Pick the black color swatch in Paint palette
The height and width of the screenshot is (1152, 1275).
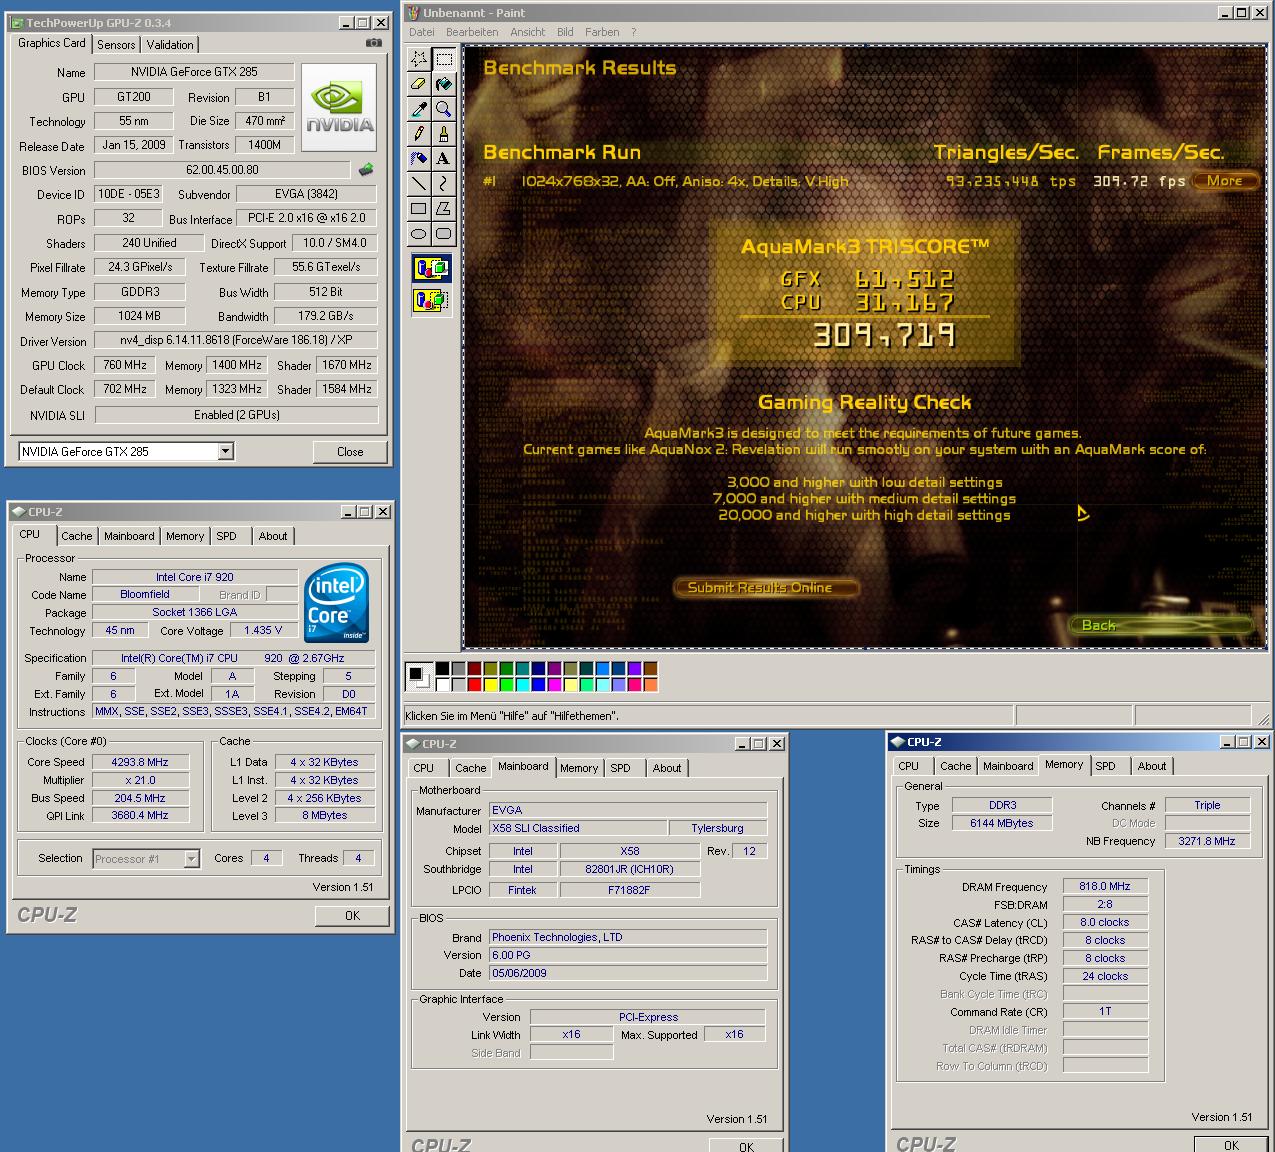click(442, 668)
